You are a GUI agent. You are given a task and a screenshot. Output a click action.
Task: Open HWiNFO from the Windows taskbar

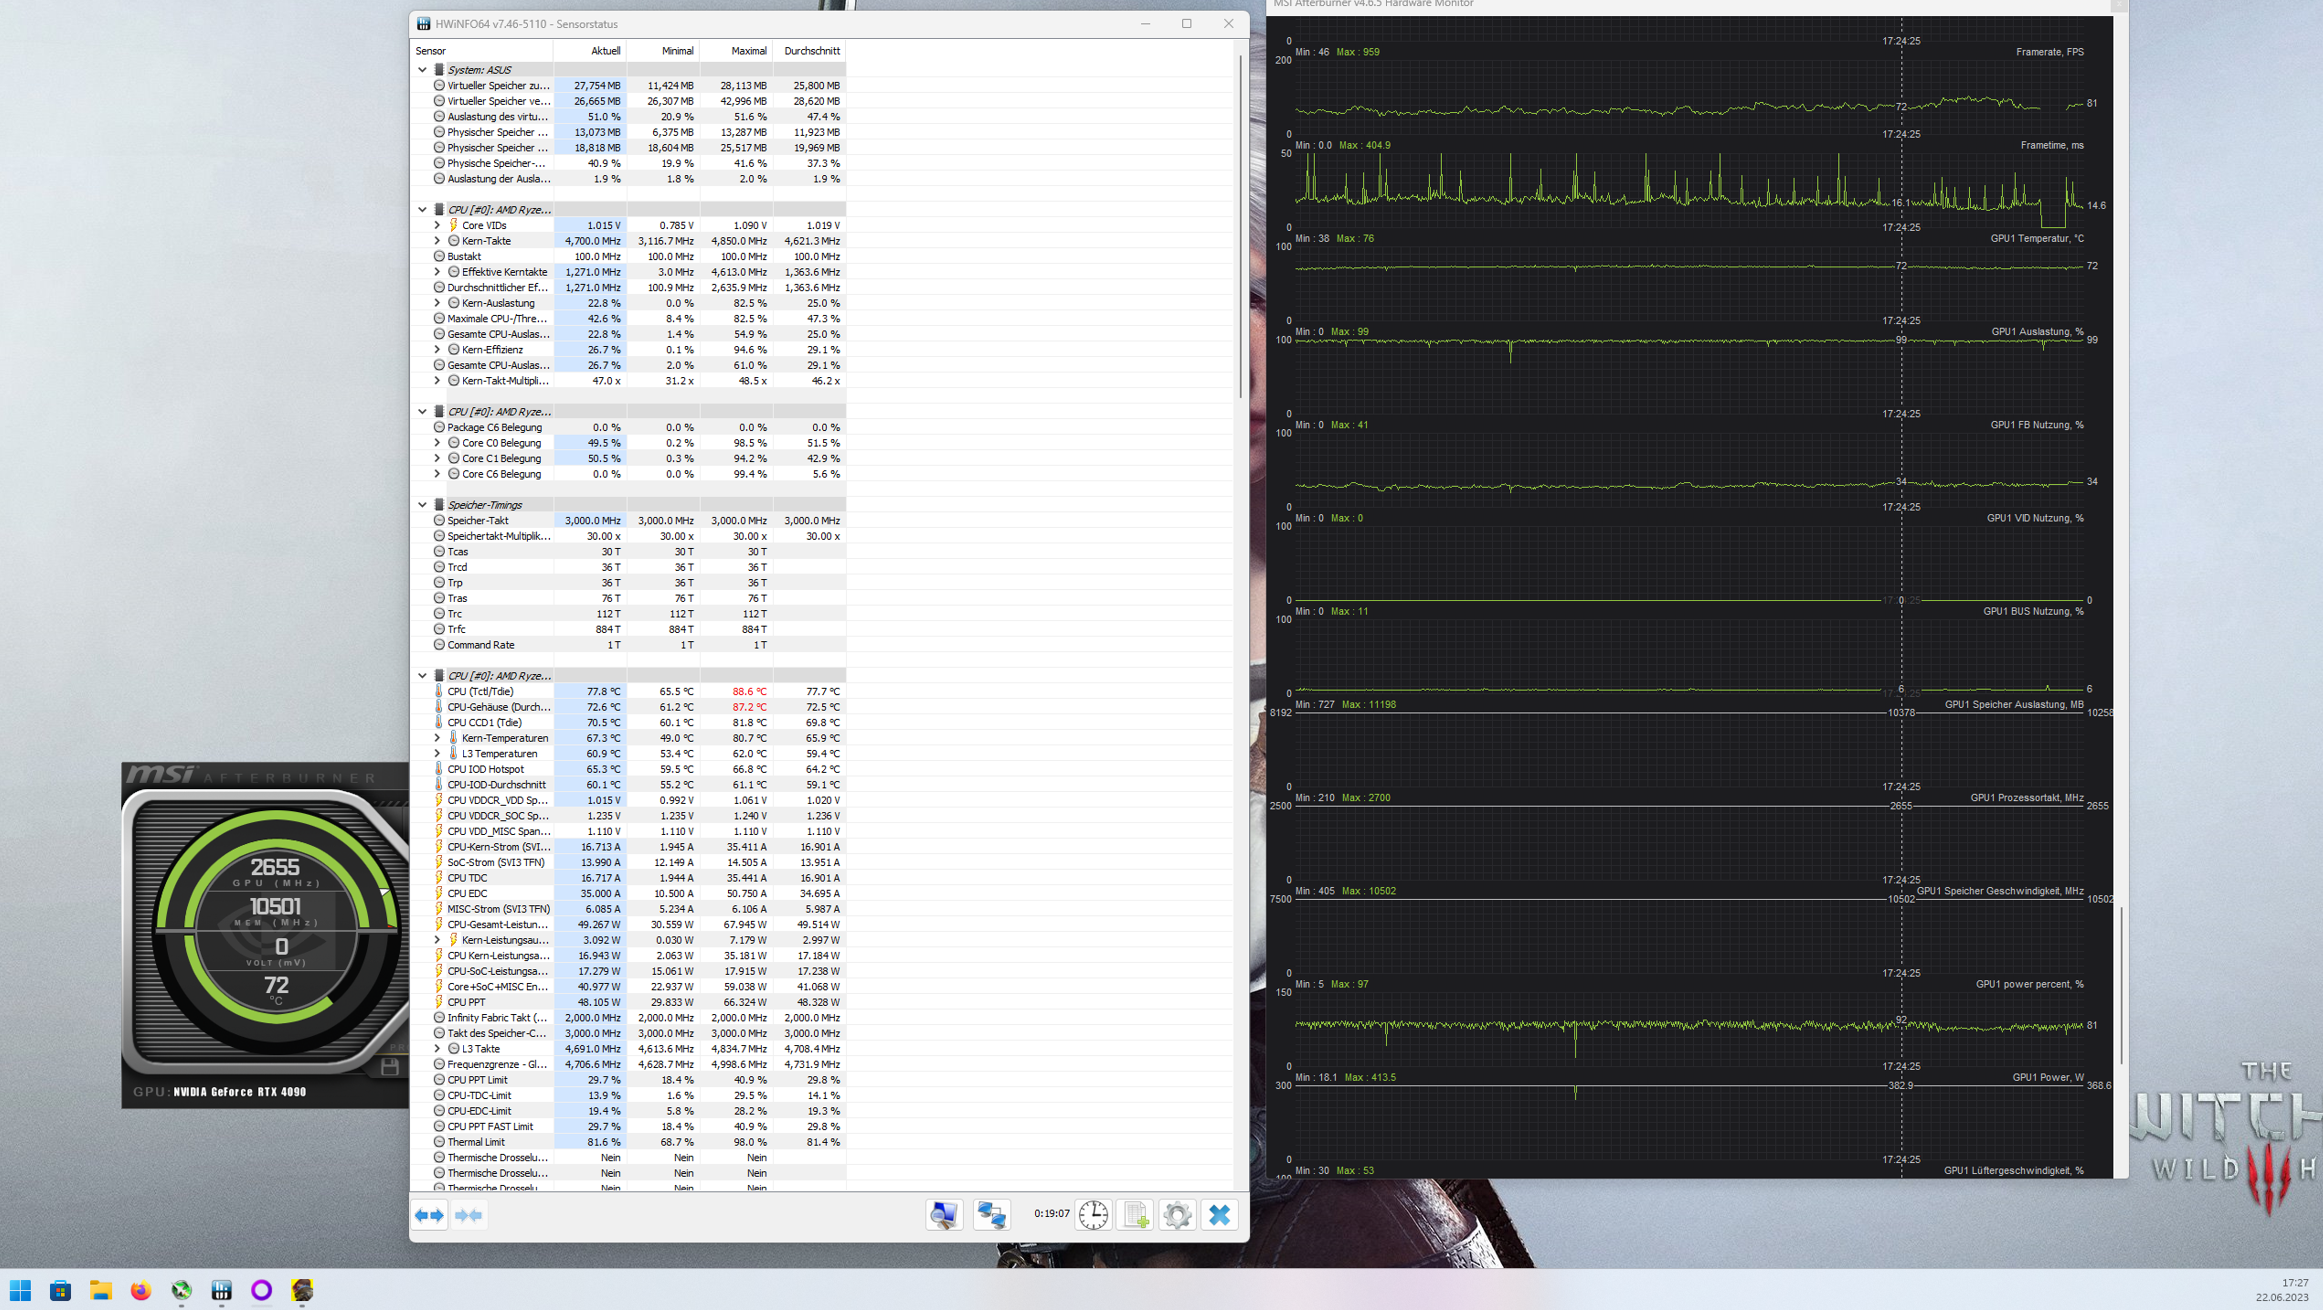click(222, 1290)
